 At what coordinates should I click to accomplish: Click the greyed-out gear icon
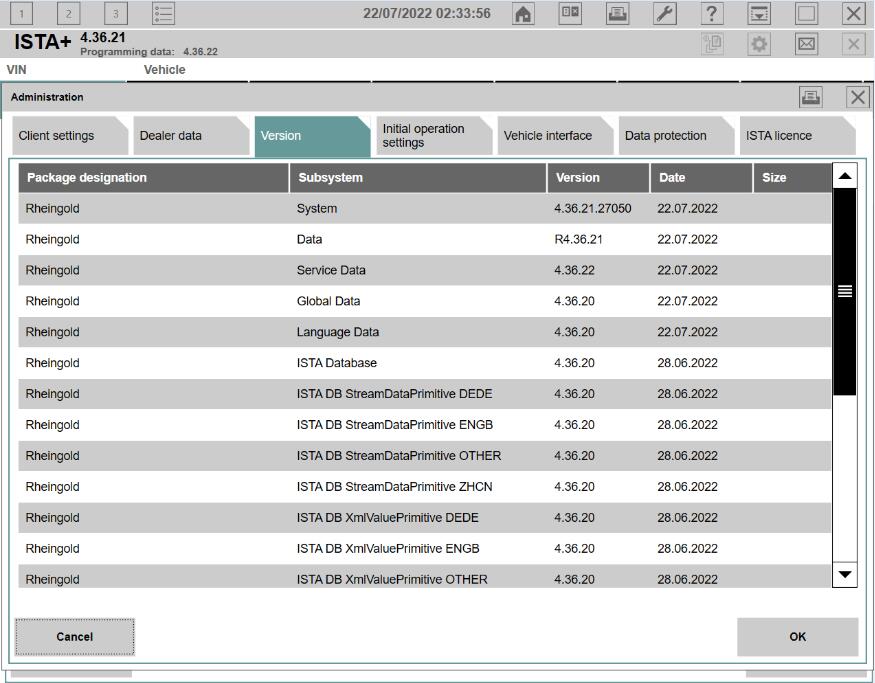click(759, 44)
